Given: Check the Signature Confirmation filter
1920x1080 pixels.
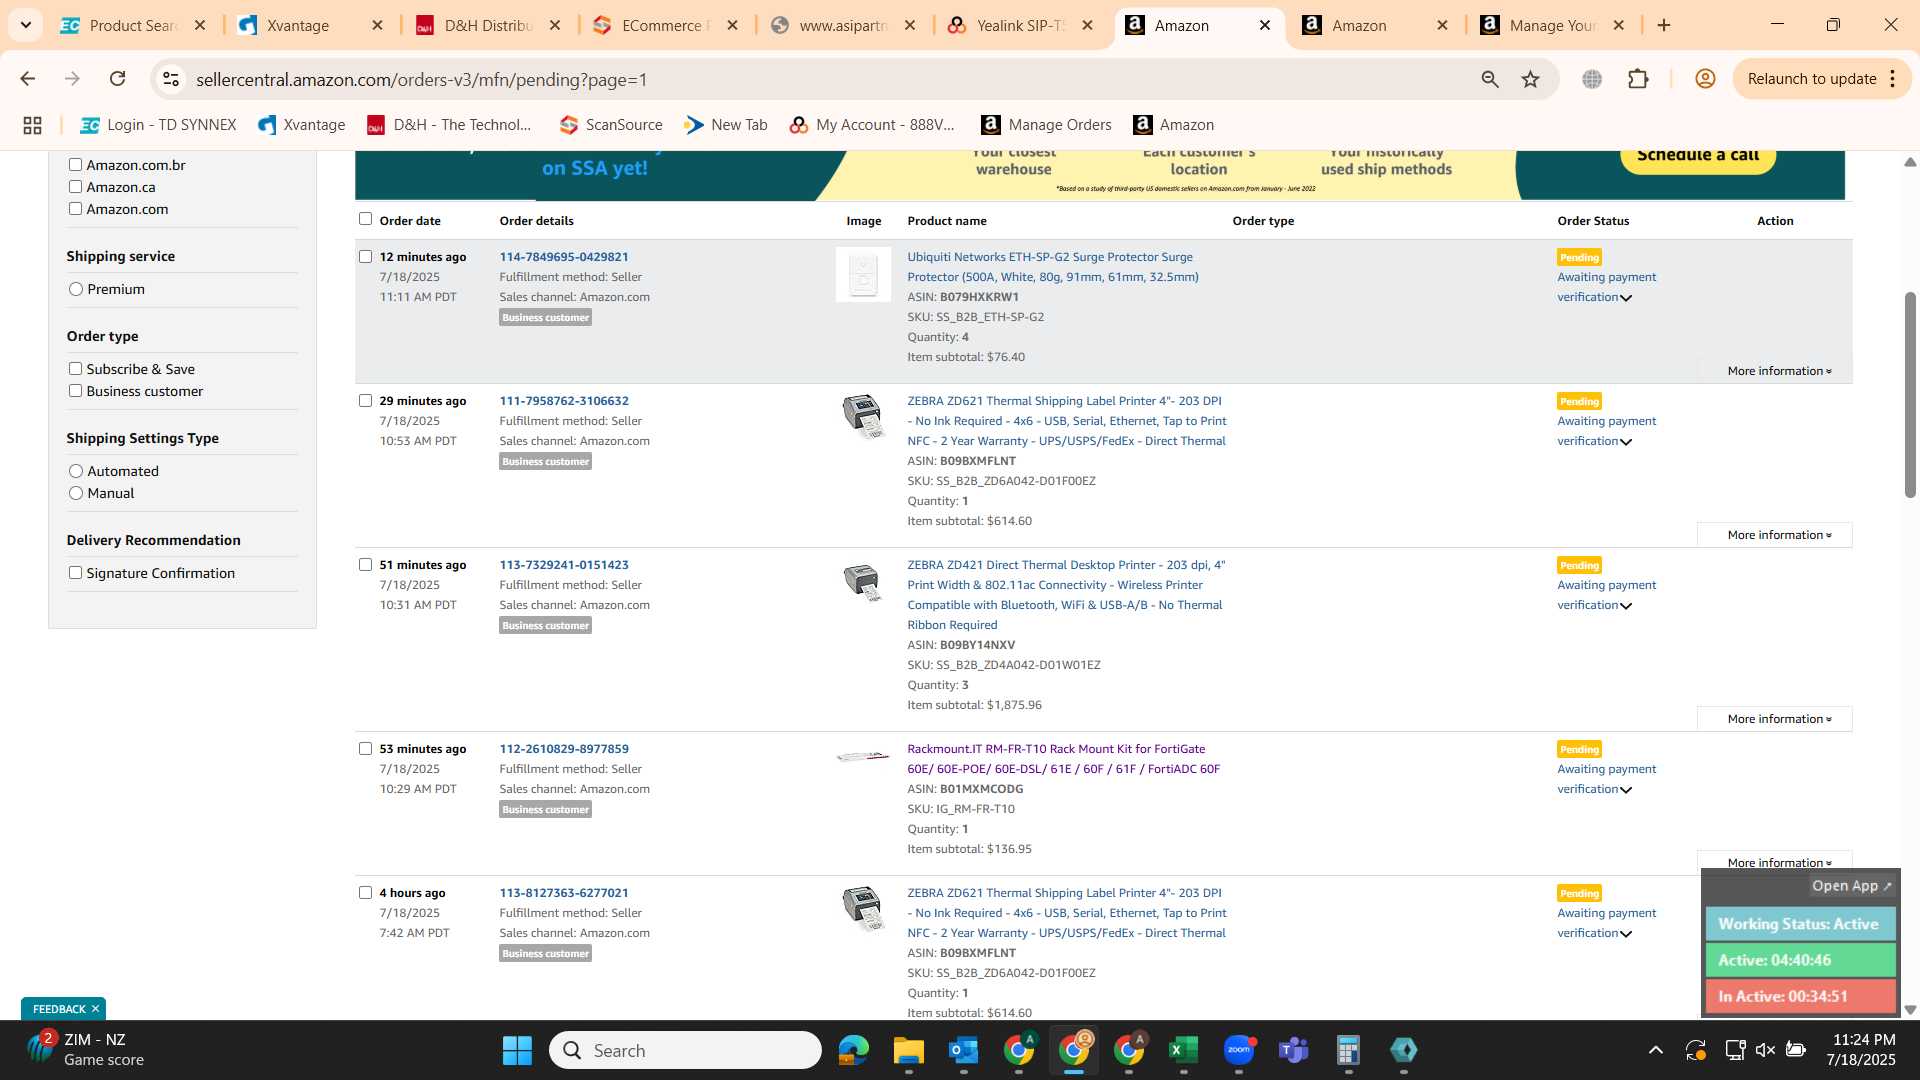Looking at the screenshot, I should point(75,573).
